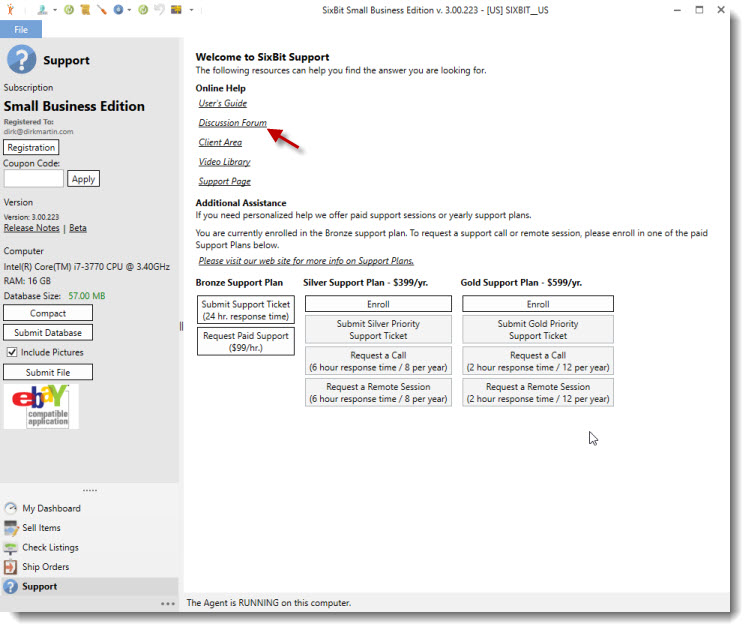Viewport: 751px width, 633px height.
Task: Go to My Dashboard in navigation pane
Action: (51, 509)
